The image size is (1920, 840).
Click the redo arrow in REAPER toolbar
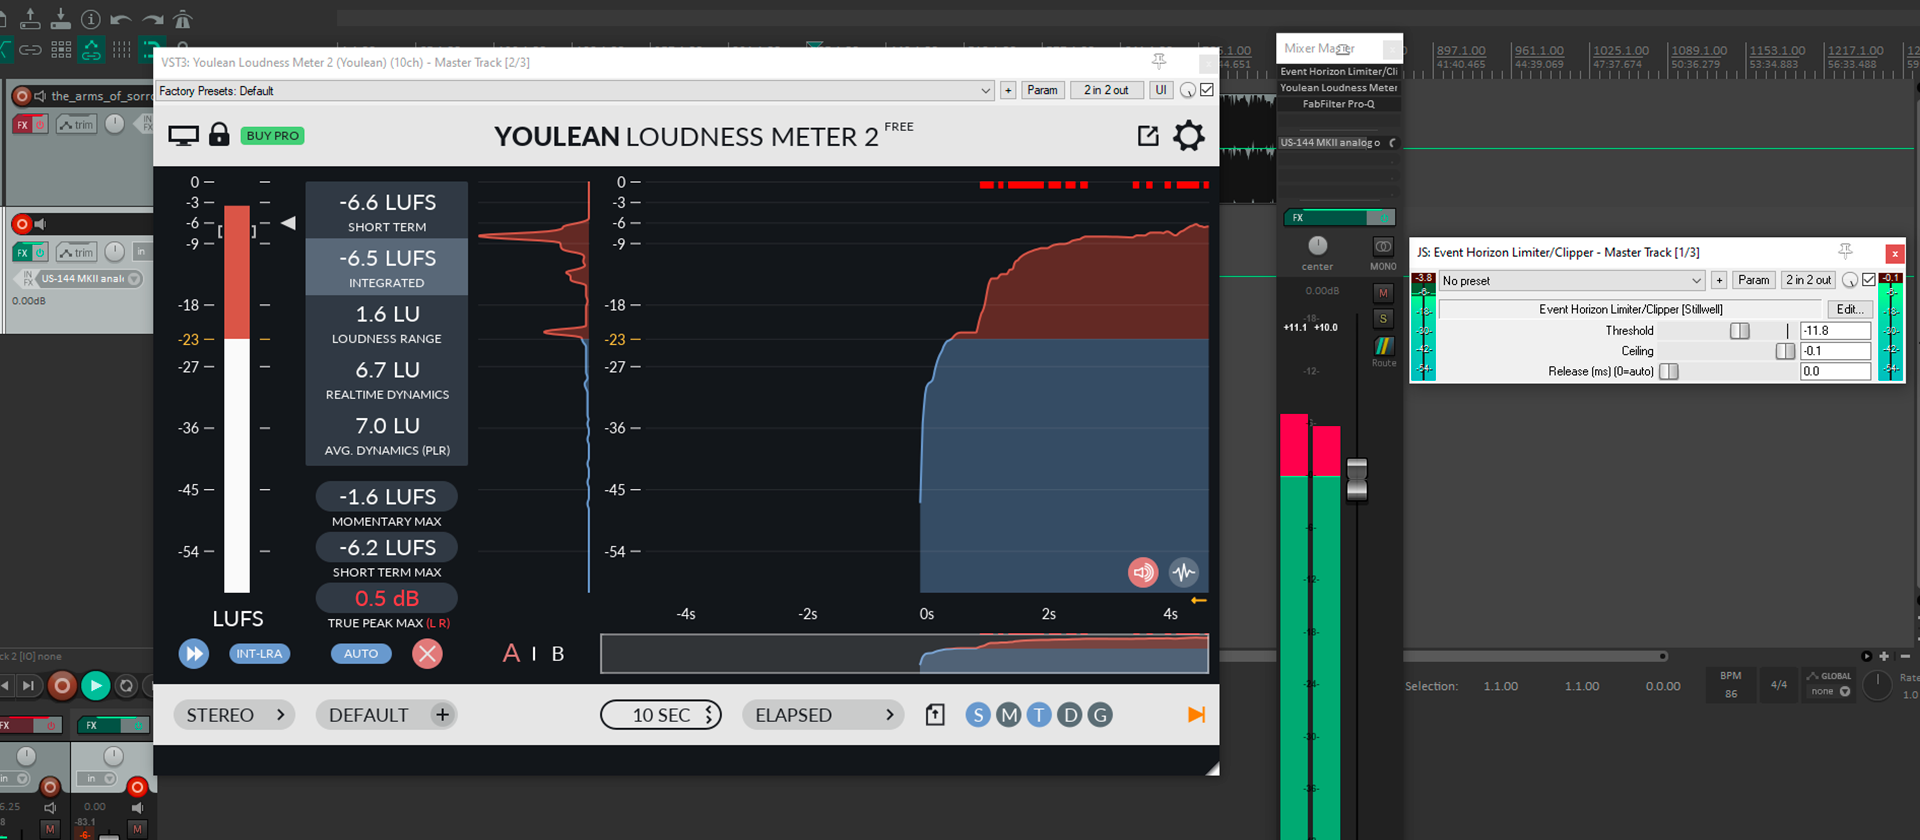pyautogui.click(x=152, y=19)
